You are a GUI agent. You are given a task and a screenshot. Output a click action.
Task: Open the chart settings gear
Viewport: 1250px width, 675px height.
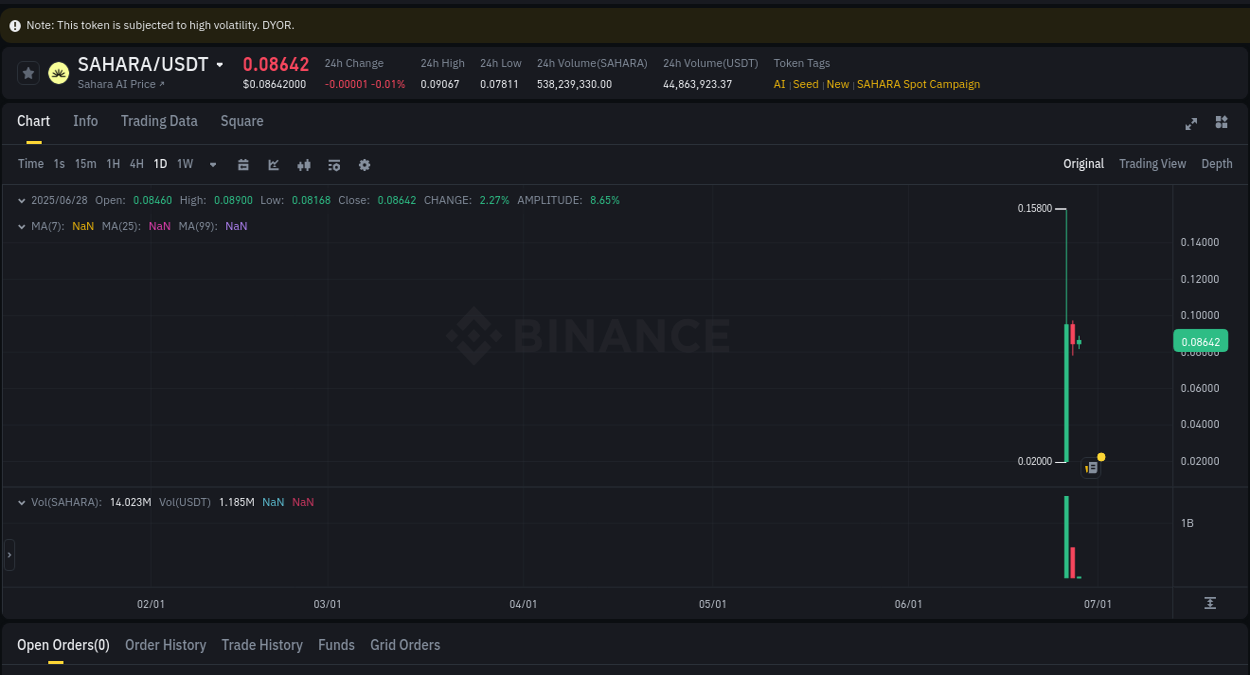click(x=364, y=164)
